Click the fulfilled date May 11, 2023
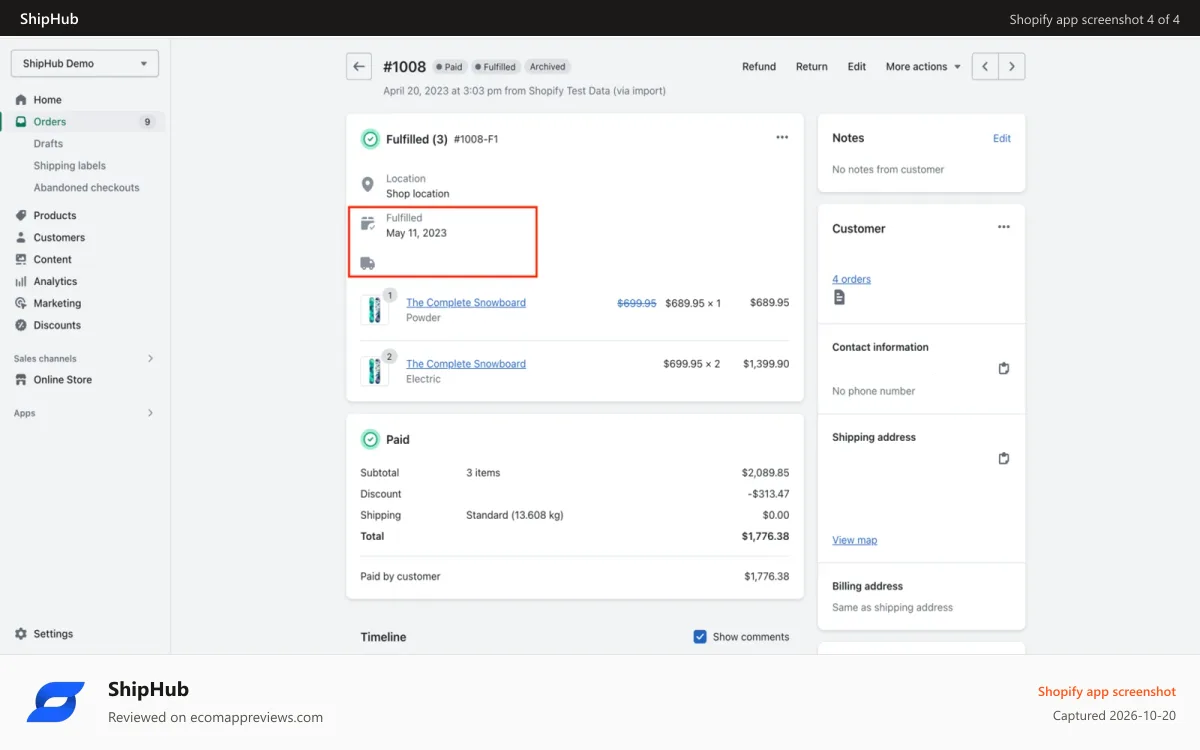 (x=416, y=233)
